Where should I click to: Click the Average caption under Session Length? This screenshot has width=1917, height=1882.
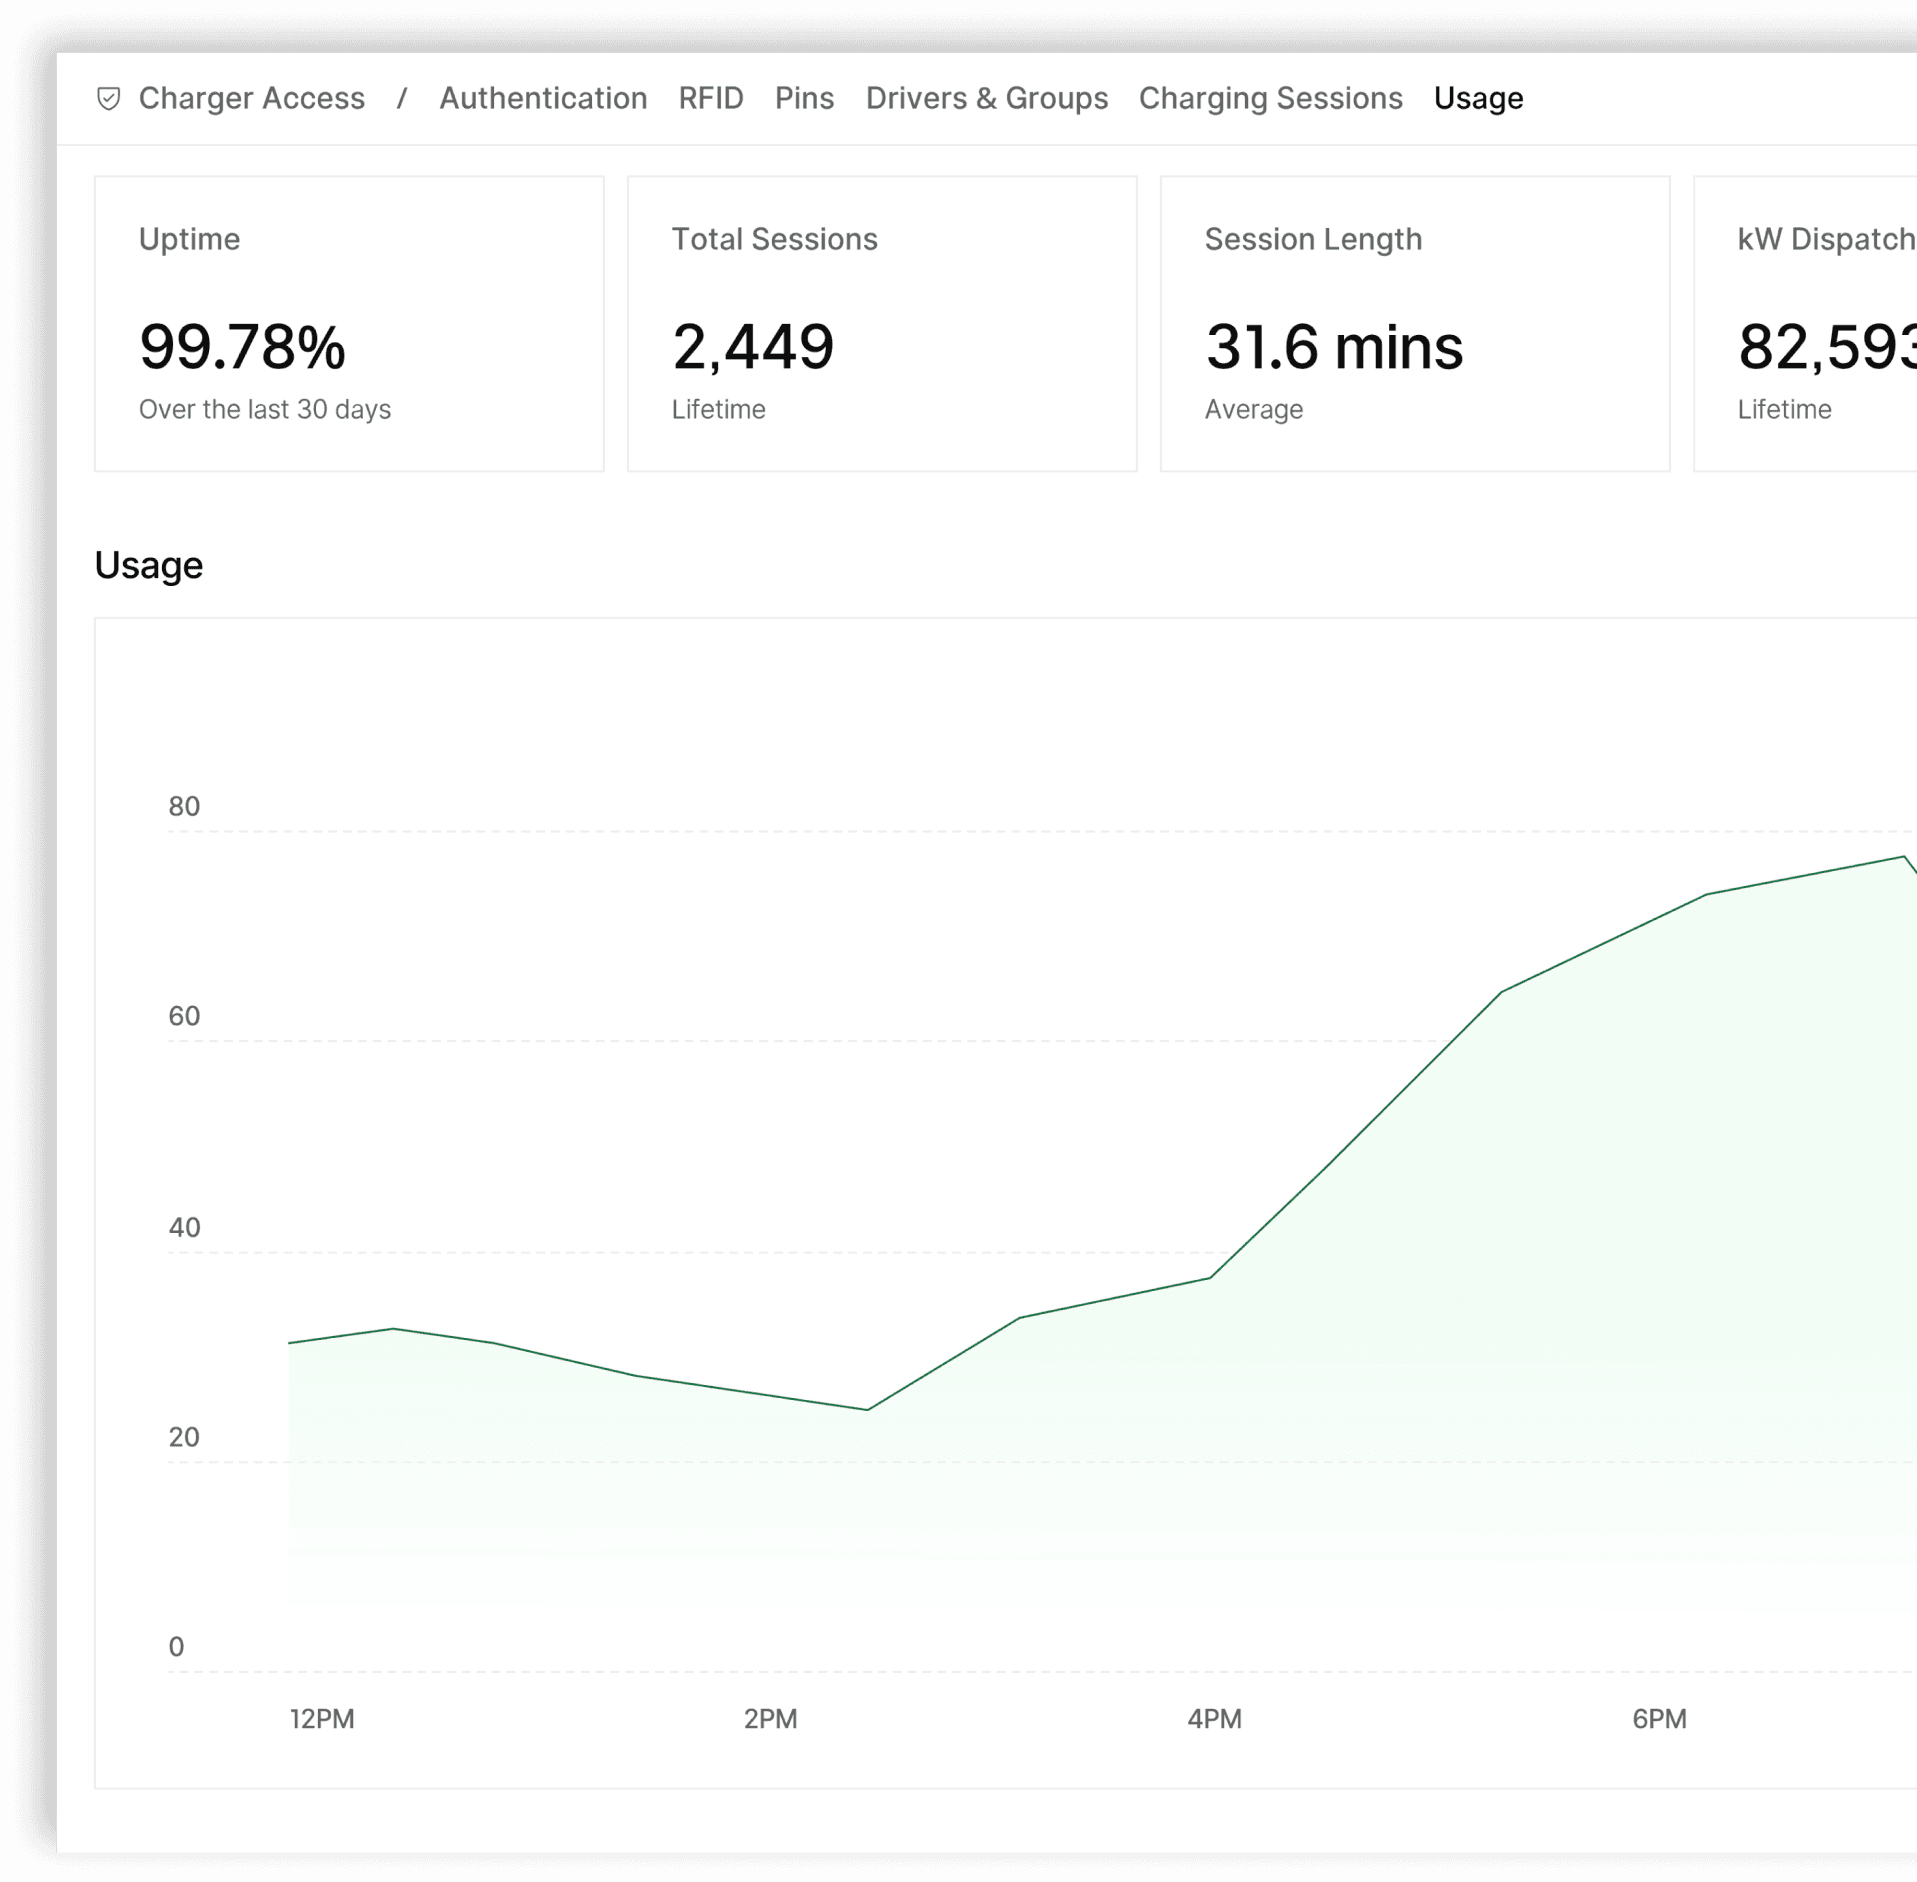(1253, 409)
